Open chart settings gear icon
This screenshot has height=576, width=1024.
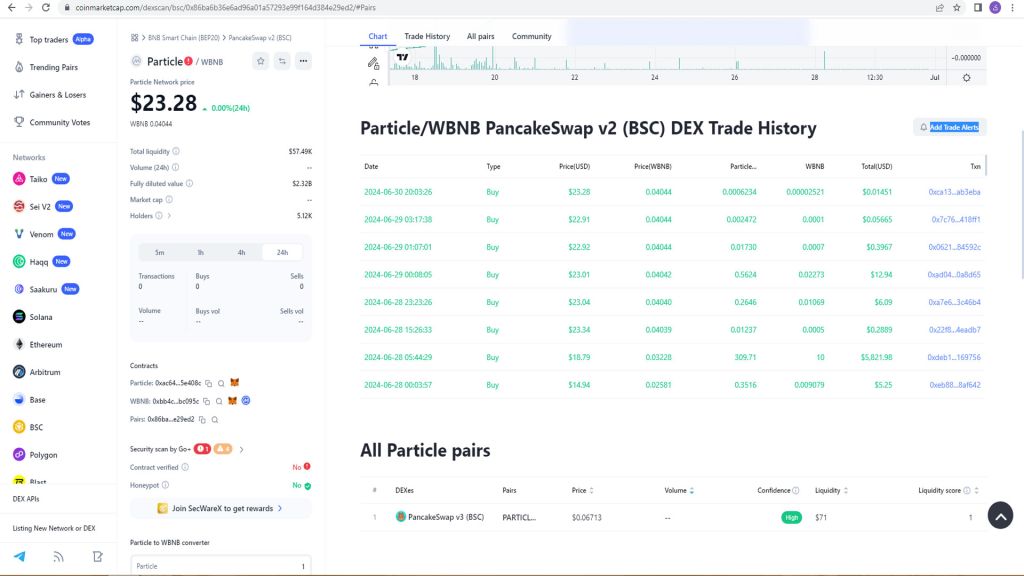click(x=966, y=77)
